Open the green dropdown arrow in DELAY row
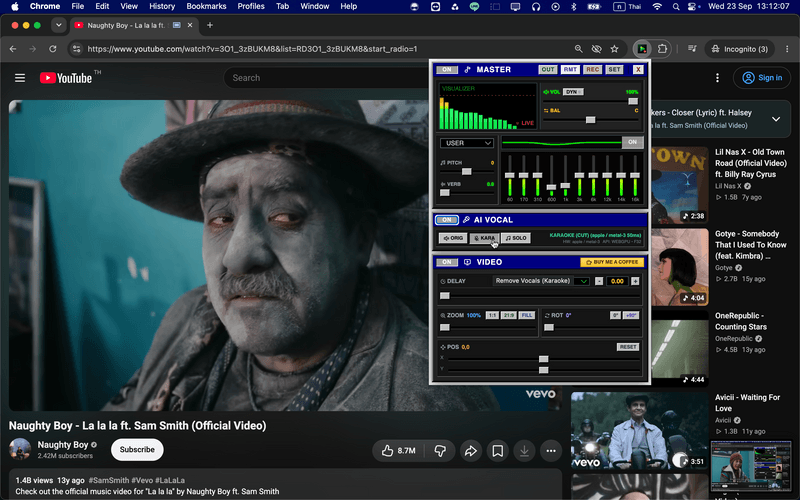The height and width of the screenshot is (500, 800). 582,281
